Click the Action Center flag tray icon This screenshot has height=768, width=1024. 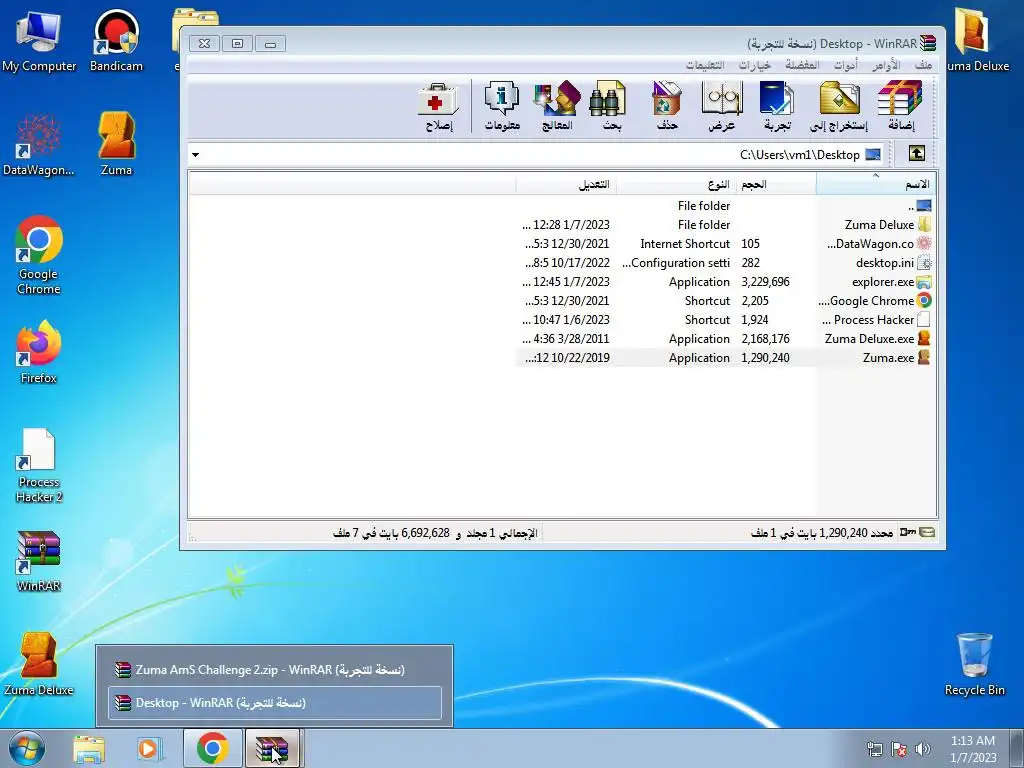(899, 749)
